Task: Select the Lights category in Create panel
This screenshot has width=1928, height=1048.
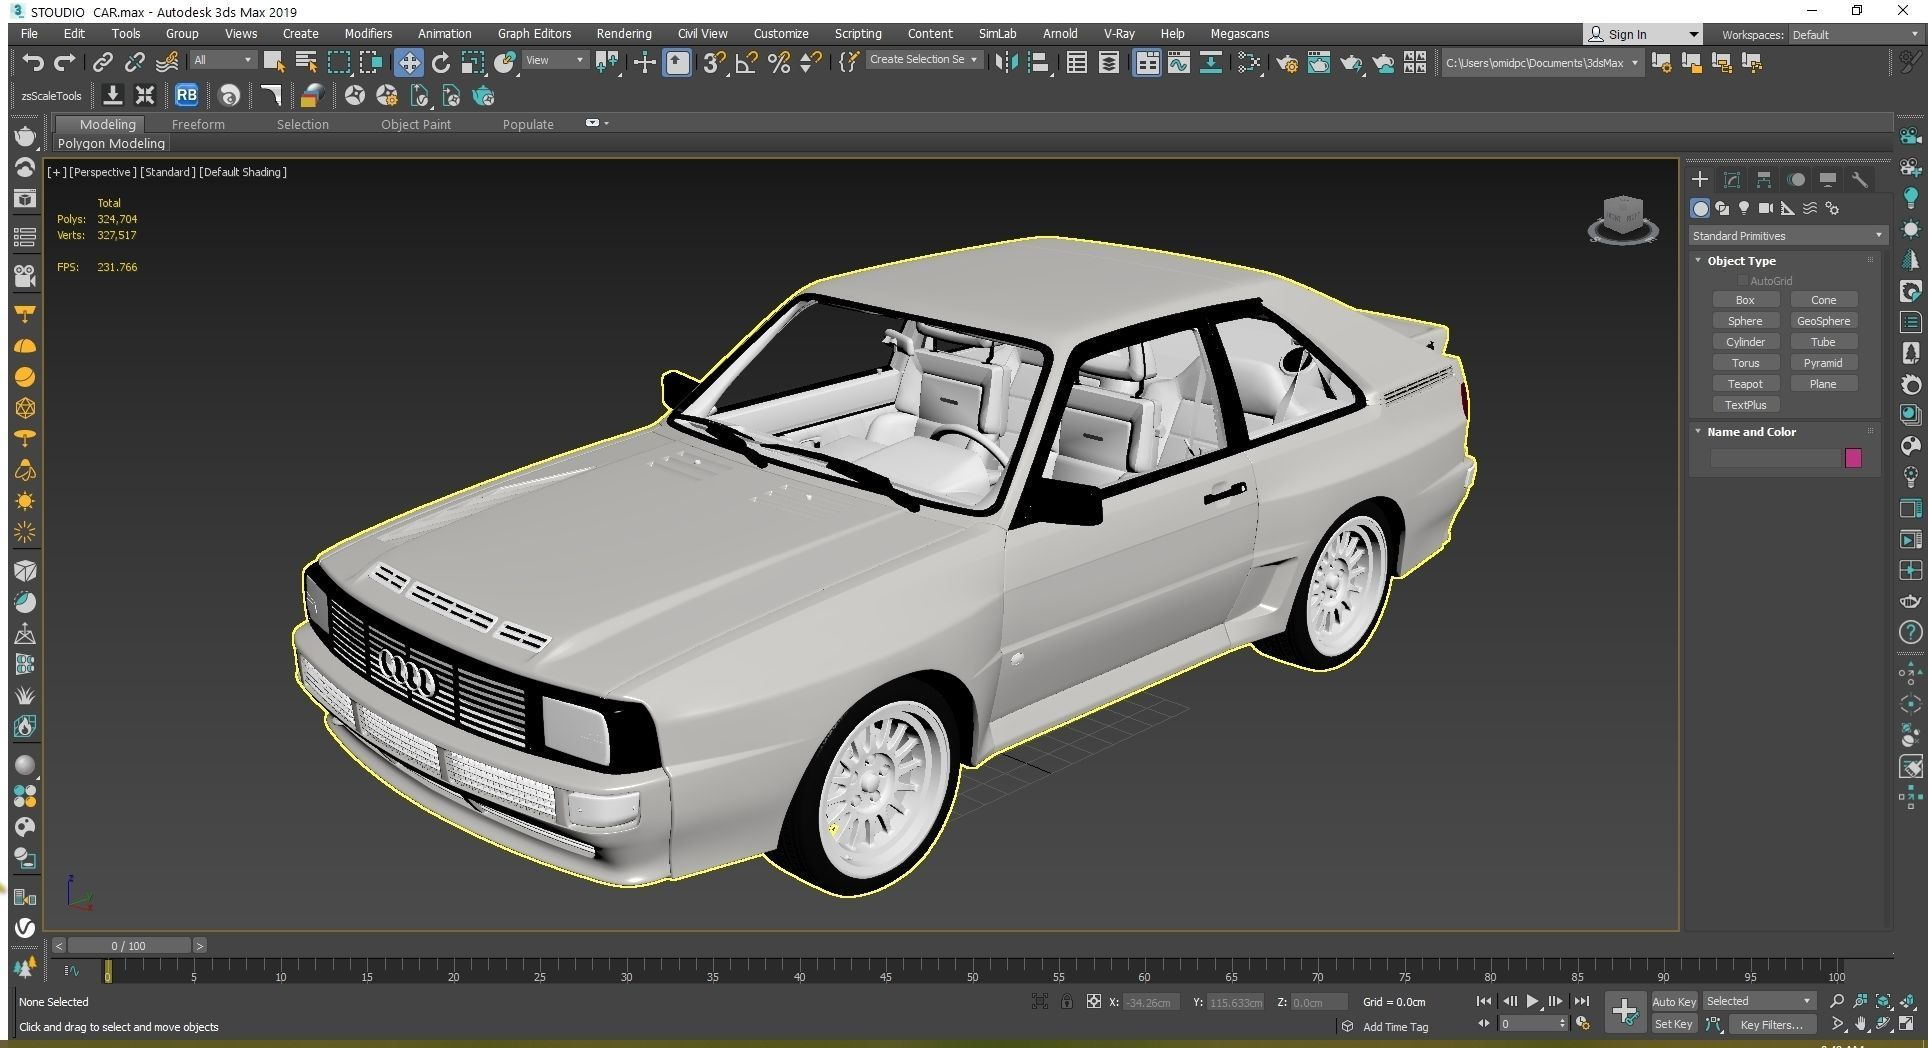Action: (1744, 208)
